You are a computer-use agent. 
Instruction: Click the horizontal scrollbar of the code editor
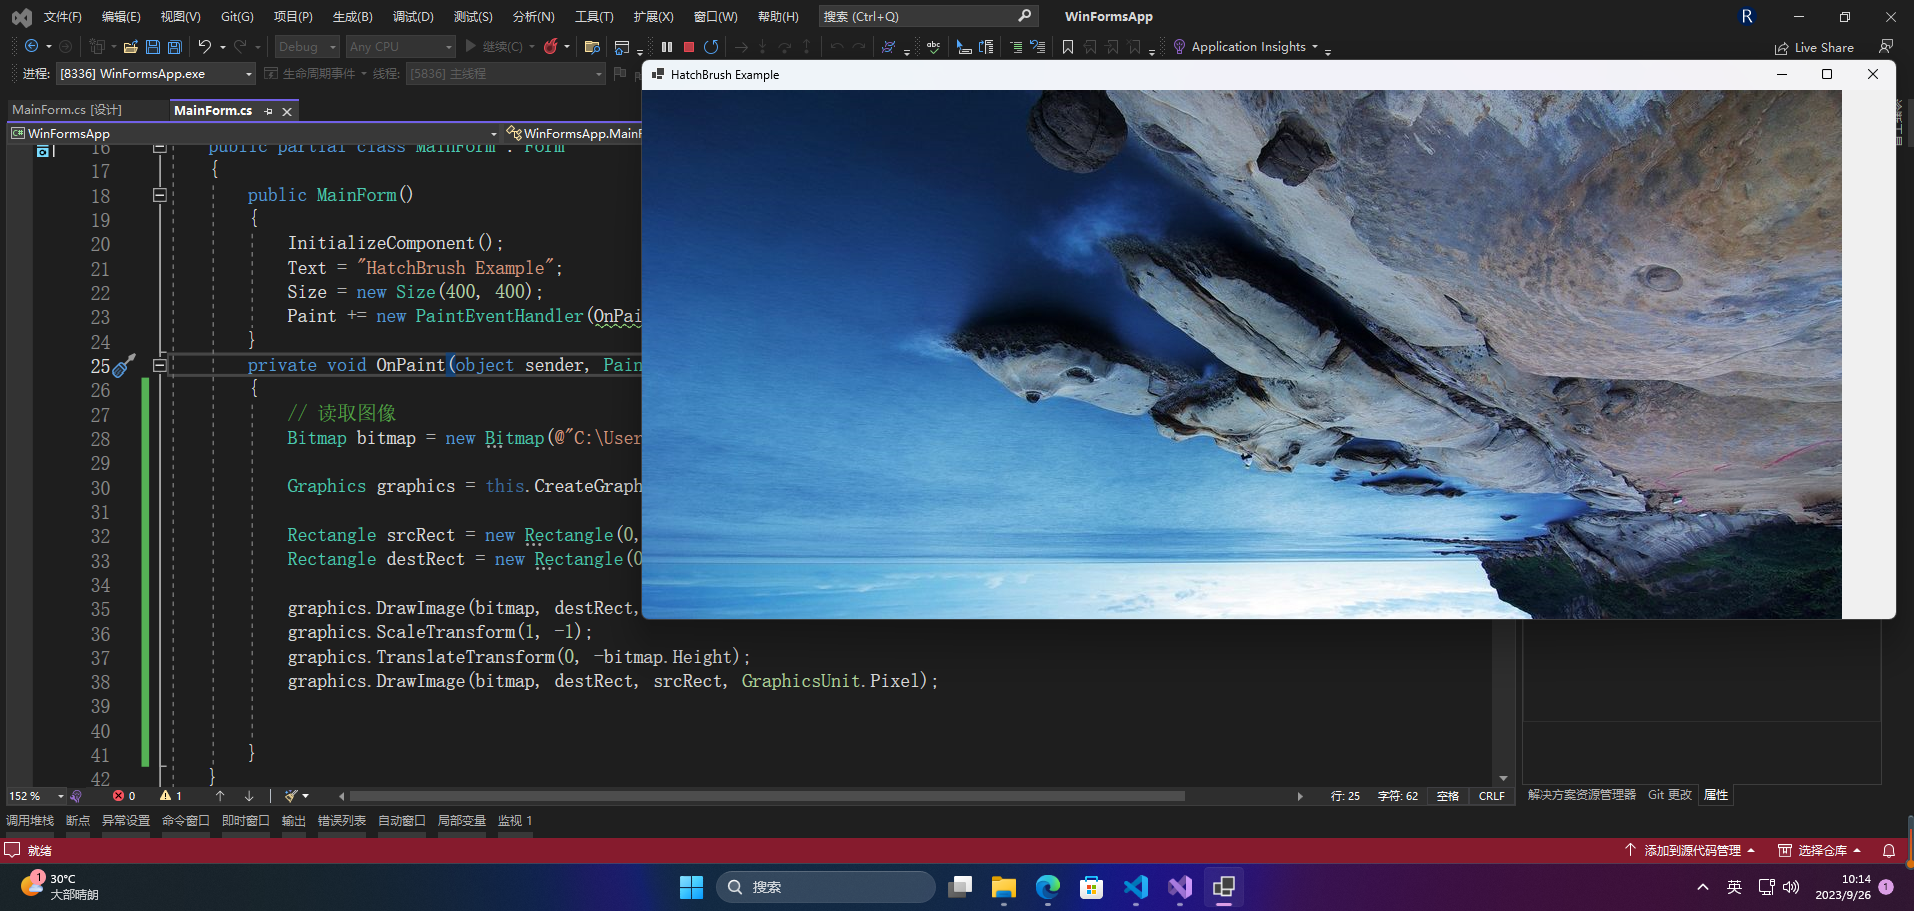pos(767,796)
